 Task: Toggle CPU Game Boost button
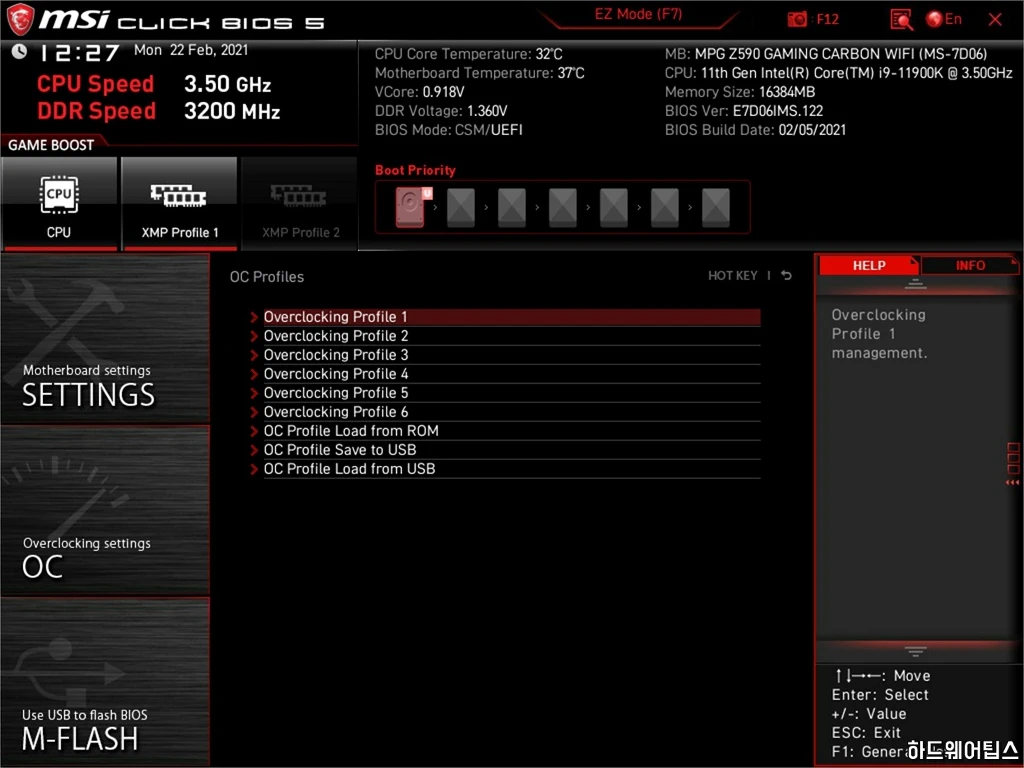(x=59, y=204)
